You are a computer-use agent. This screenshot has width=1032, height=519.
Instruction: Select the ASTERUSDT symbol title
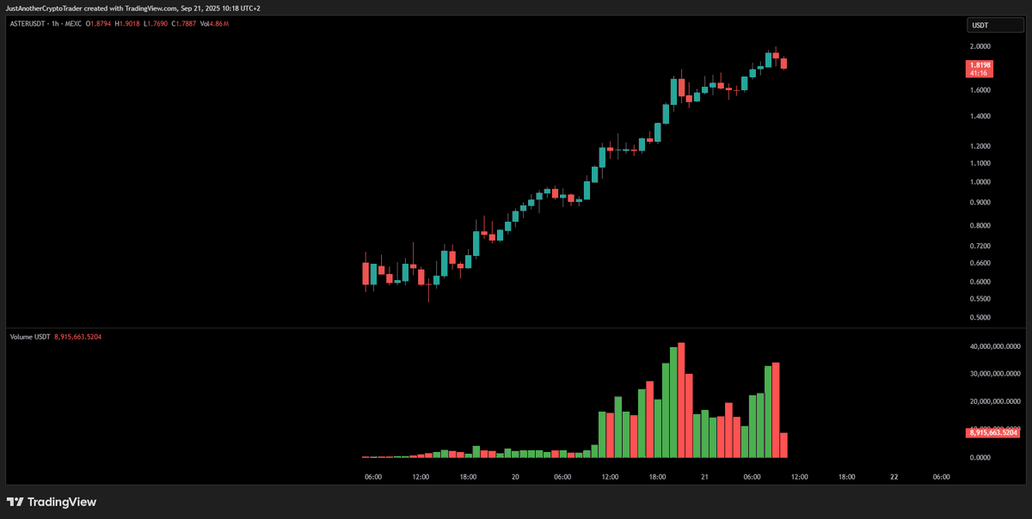[x=28, y=24]
